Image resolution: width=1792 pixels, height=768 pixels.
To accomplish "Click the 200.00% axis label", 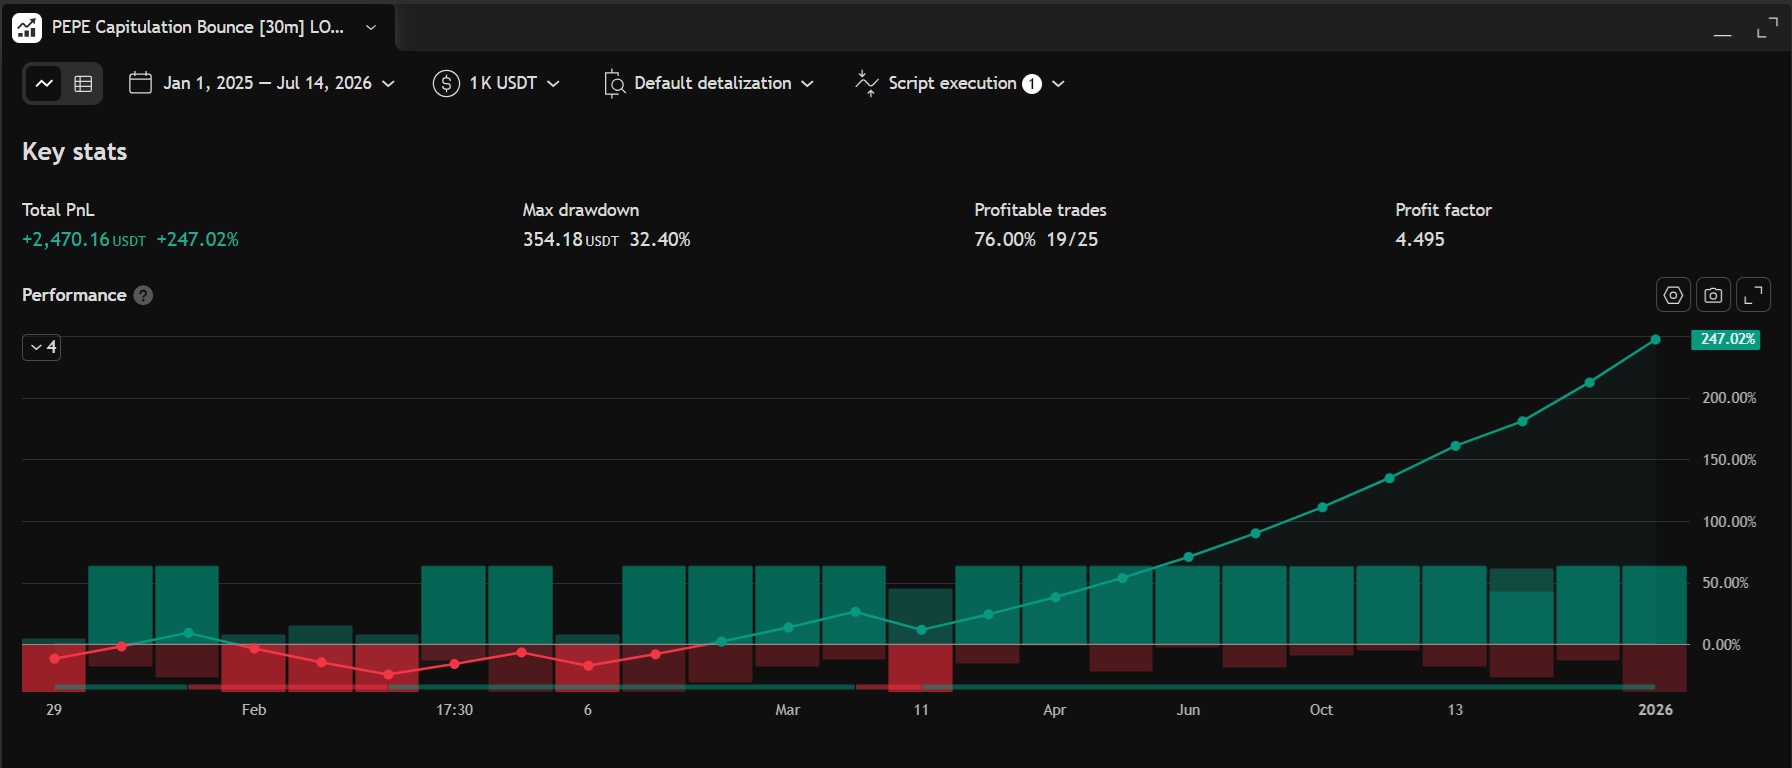I will point(1729,398).
